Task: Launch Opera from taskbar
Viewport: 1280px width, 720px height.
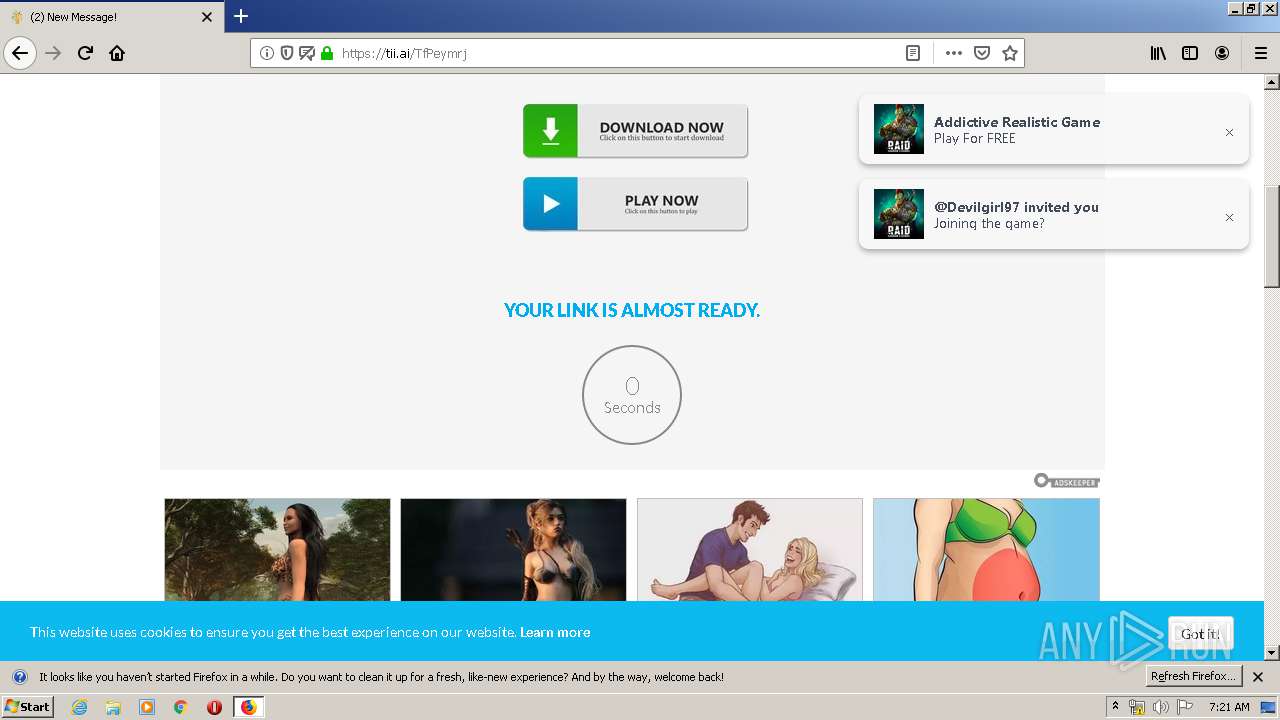Action: click(214, 707)
